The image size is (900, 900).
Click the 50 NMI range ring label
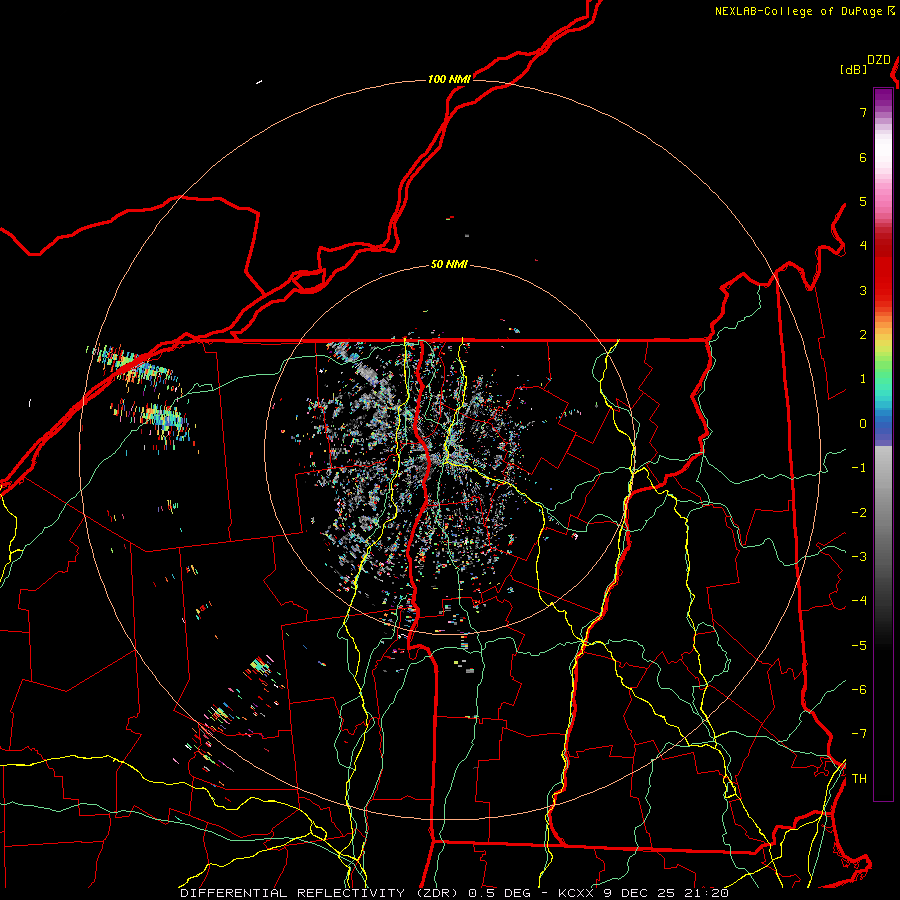(x=449, y=265)
